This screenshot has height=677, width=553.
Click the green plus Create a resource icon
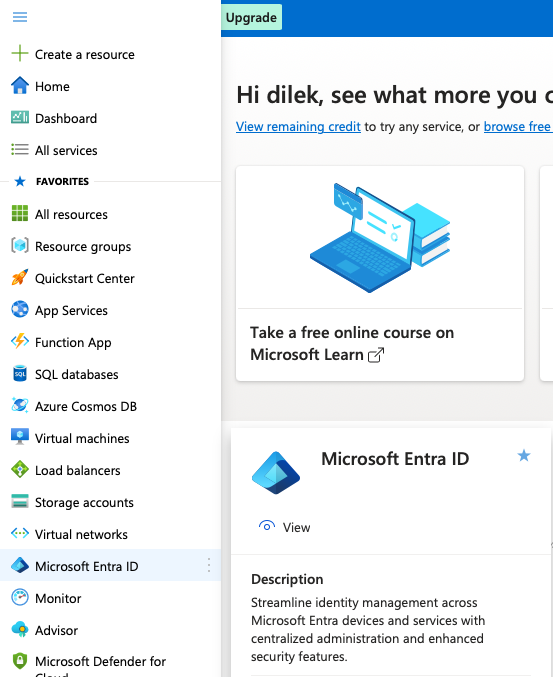[20, 54]
